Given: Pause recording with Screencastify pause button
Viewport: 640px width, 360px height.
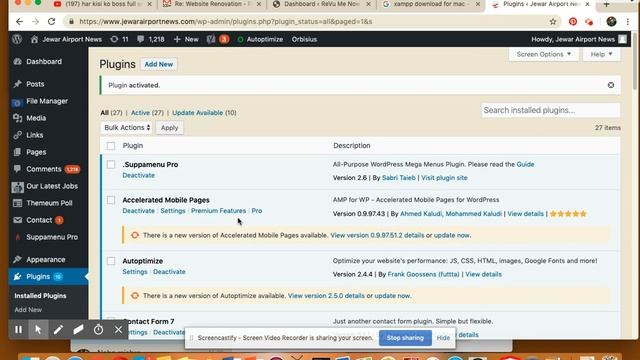Looking at the screenshot, I should (18, 329).
